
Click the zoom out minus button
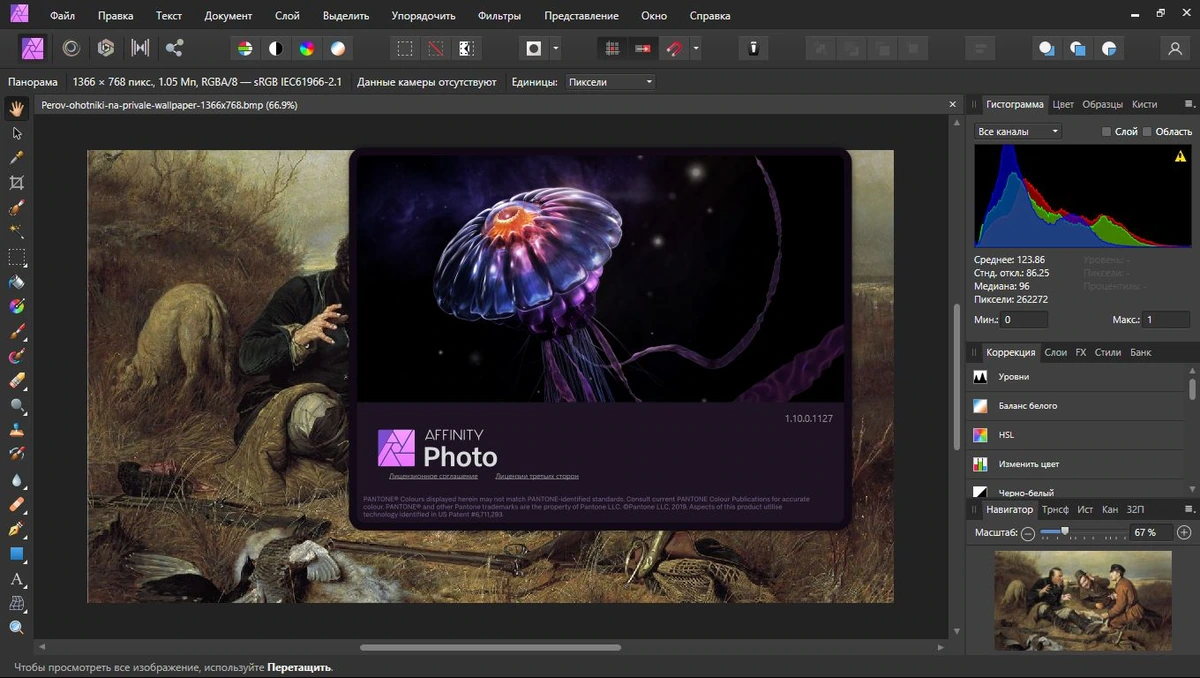1028,533
